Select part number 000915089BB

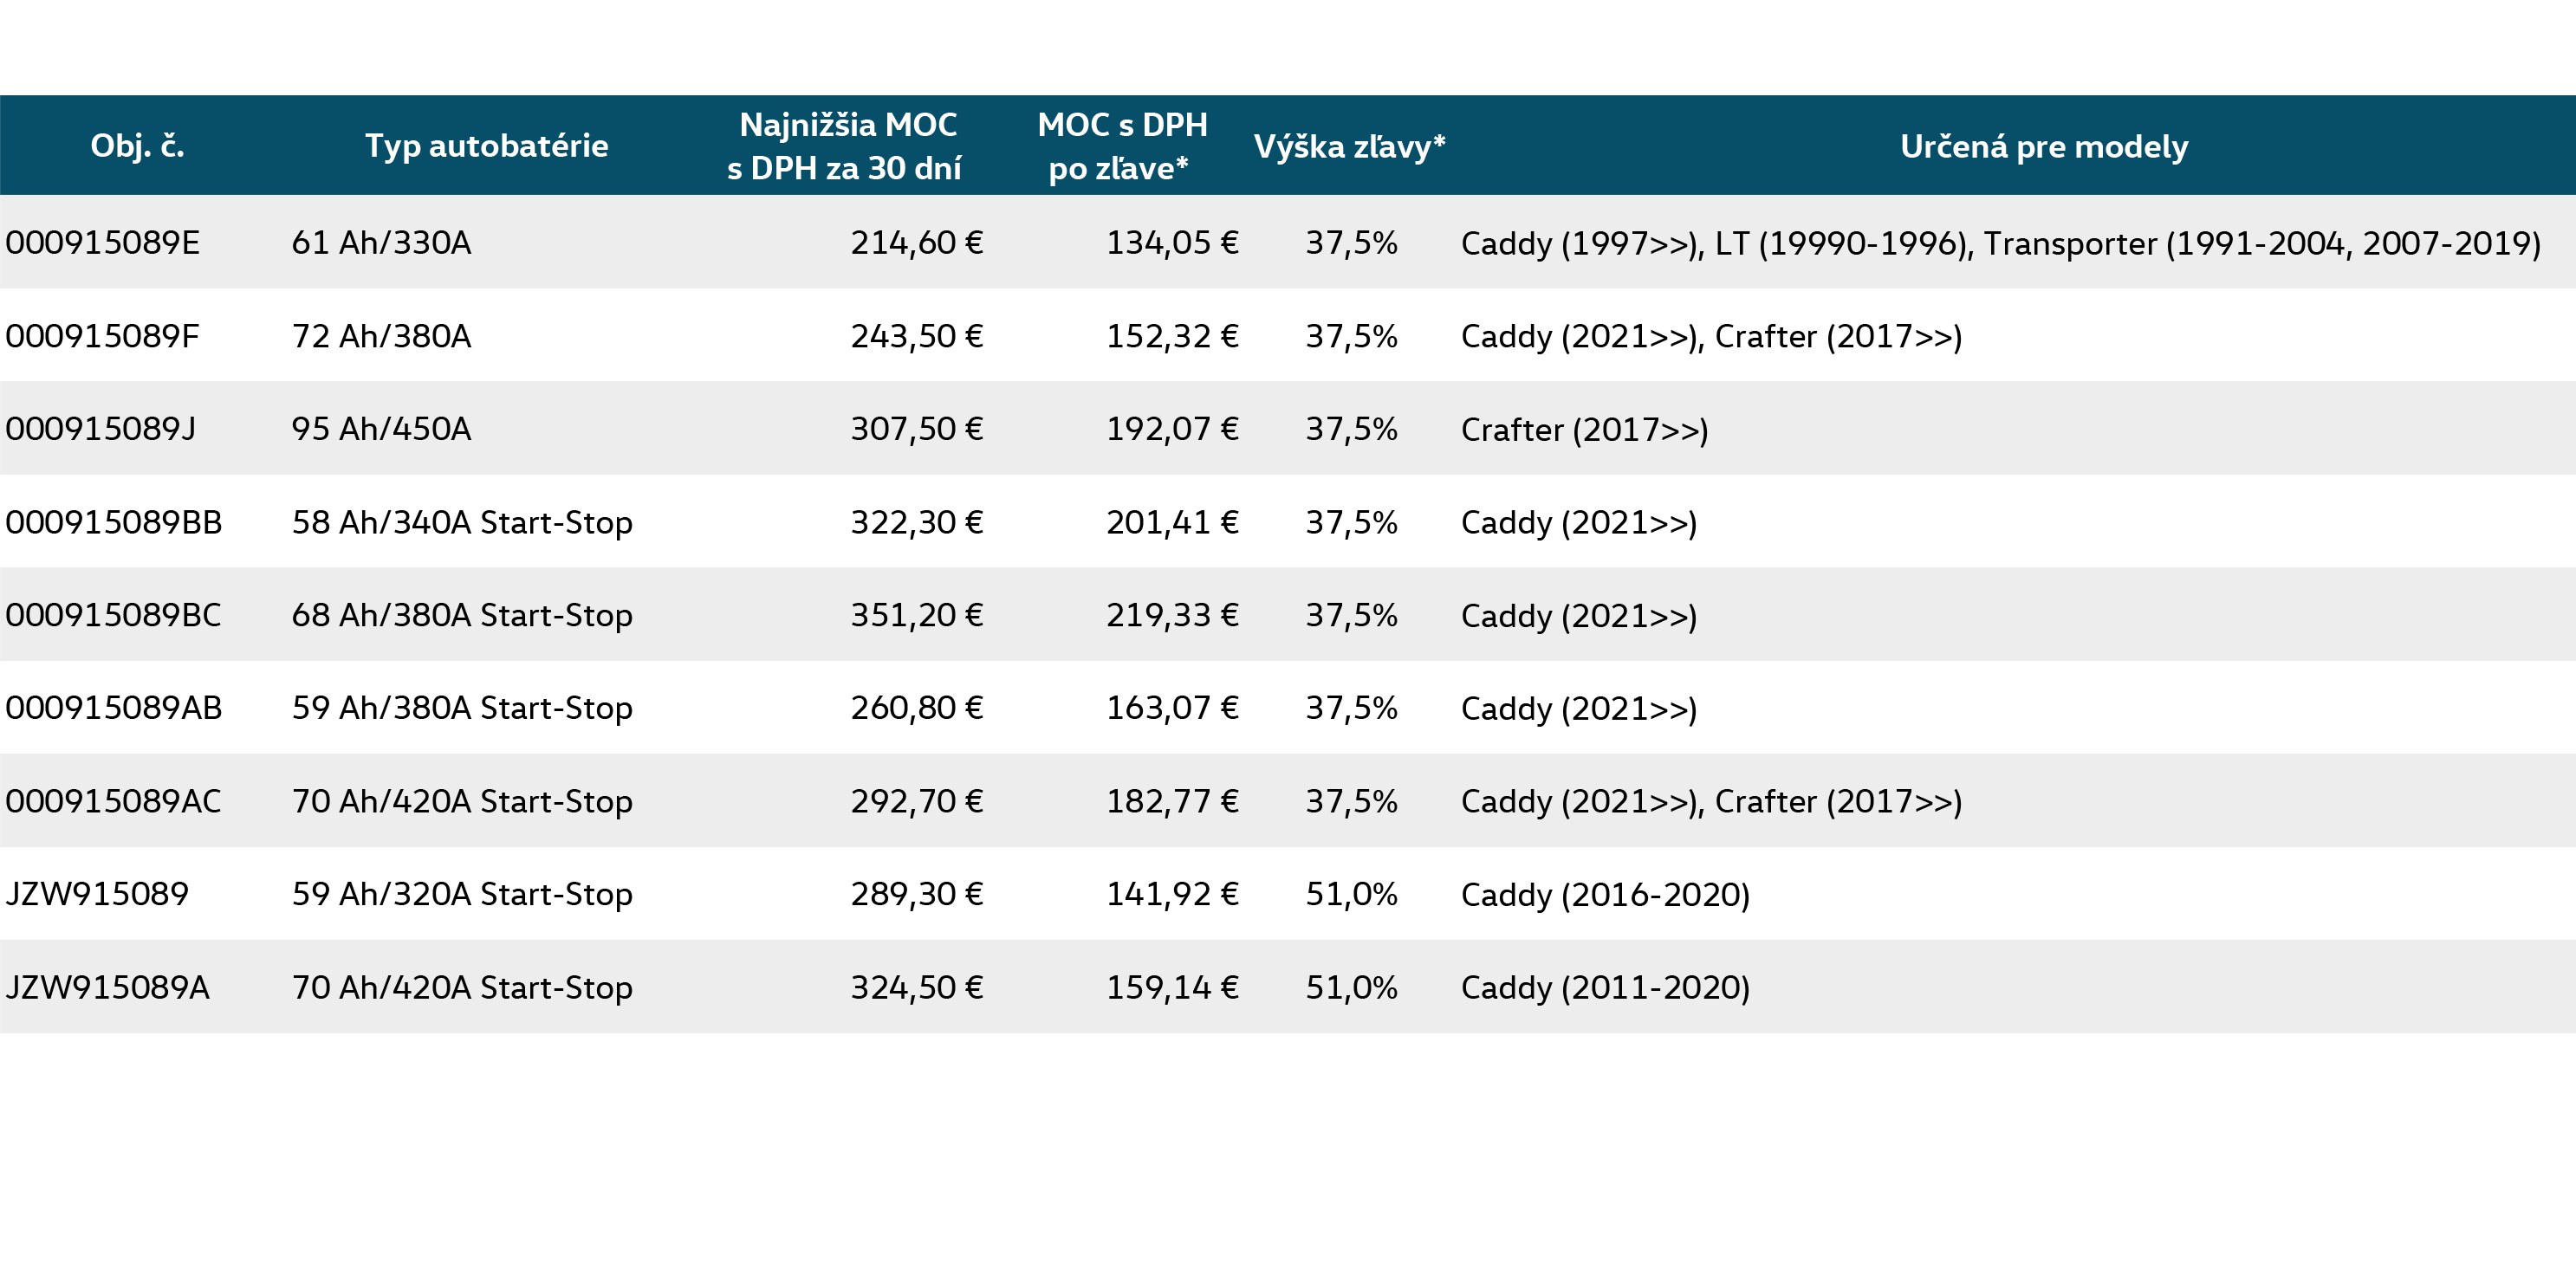(x=114, y=522)
